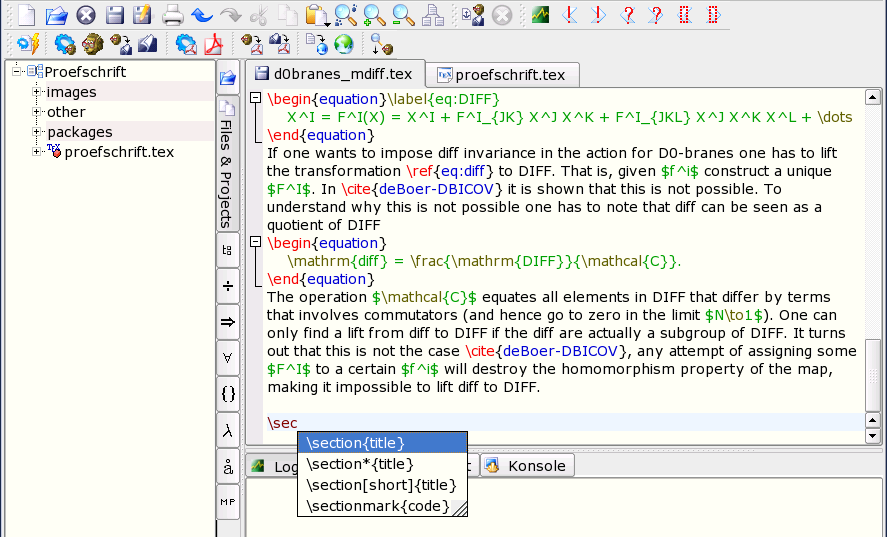This screenshot has width=887, height=537.
Task: View HTML with the green globe icon
Action: tap(344, 44)
